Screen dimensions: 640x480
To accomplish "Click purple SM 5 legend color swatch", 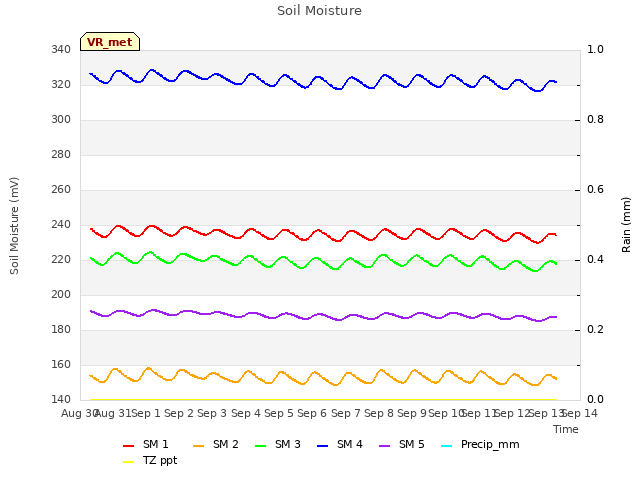I will click(384, 446).
